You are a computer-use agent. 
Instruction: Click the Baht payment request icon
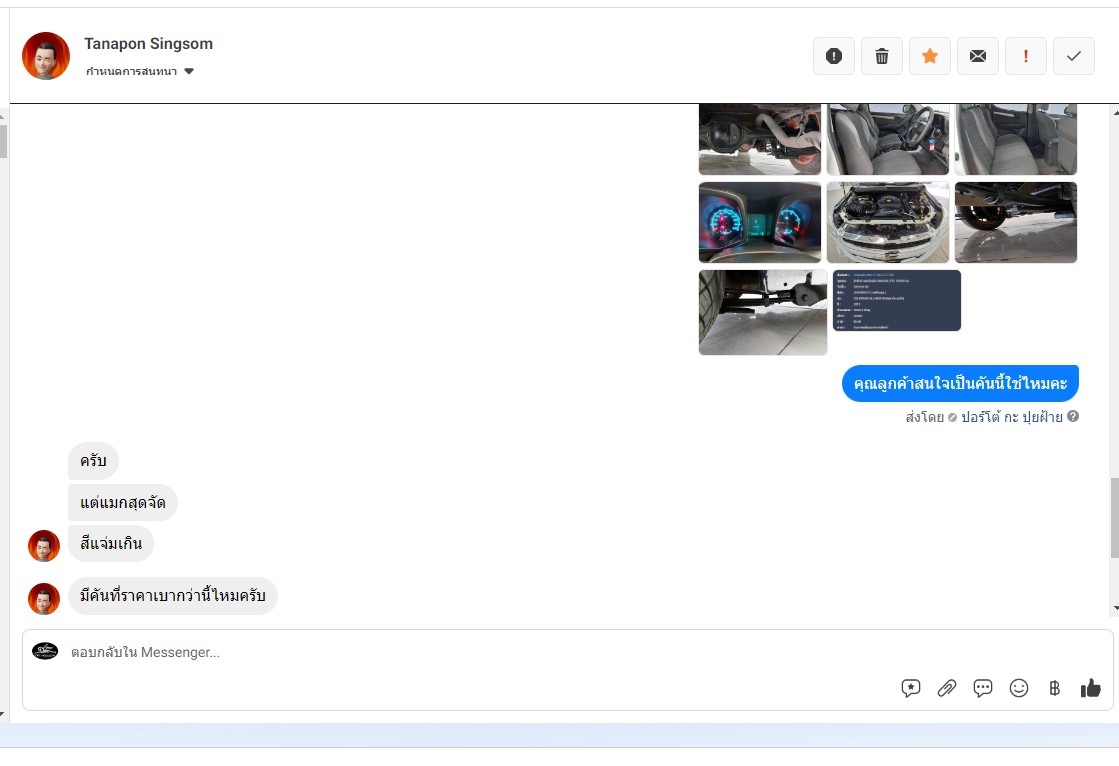(1055, 688)
